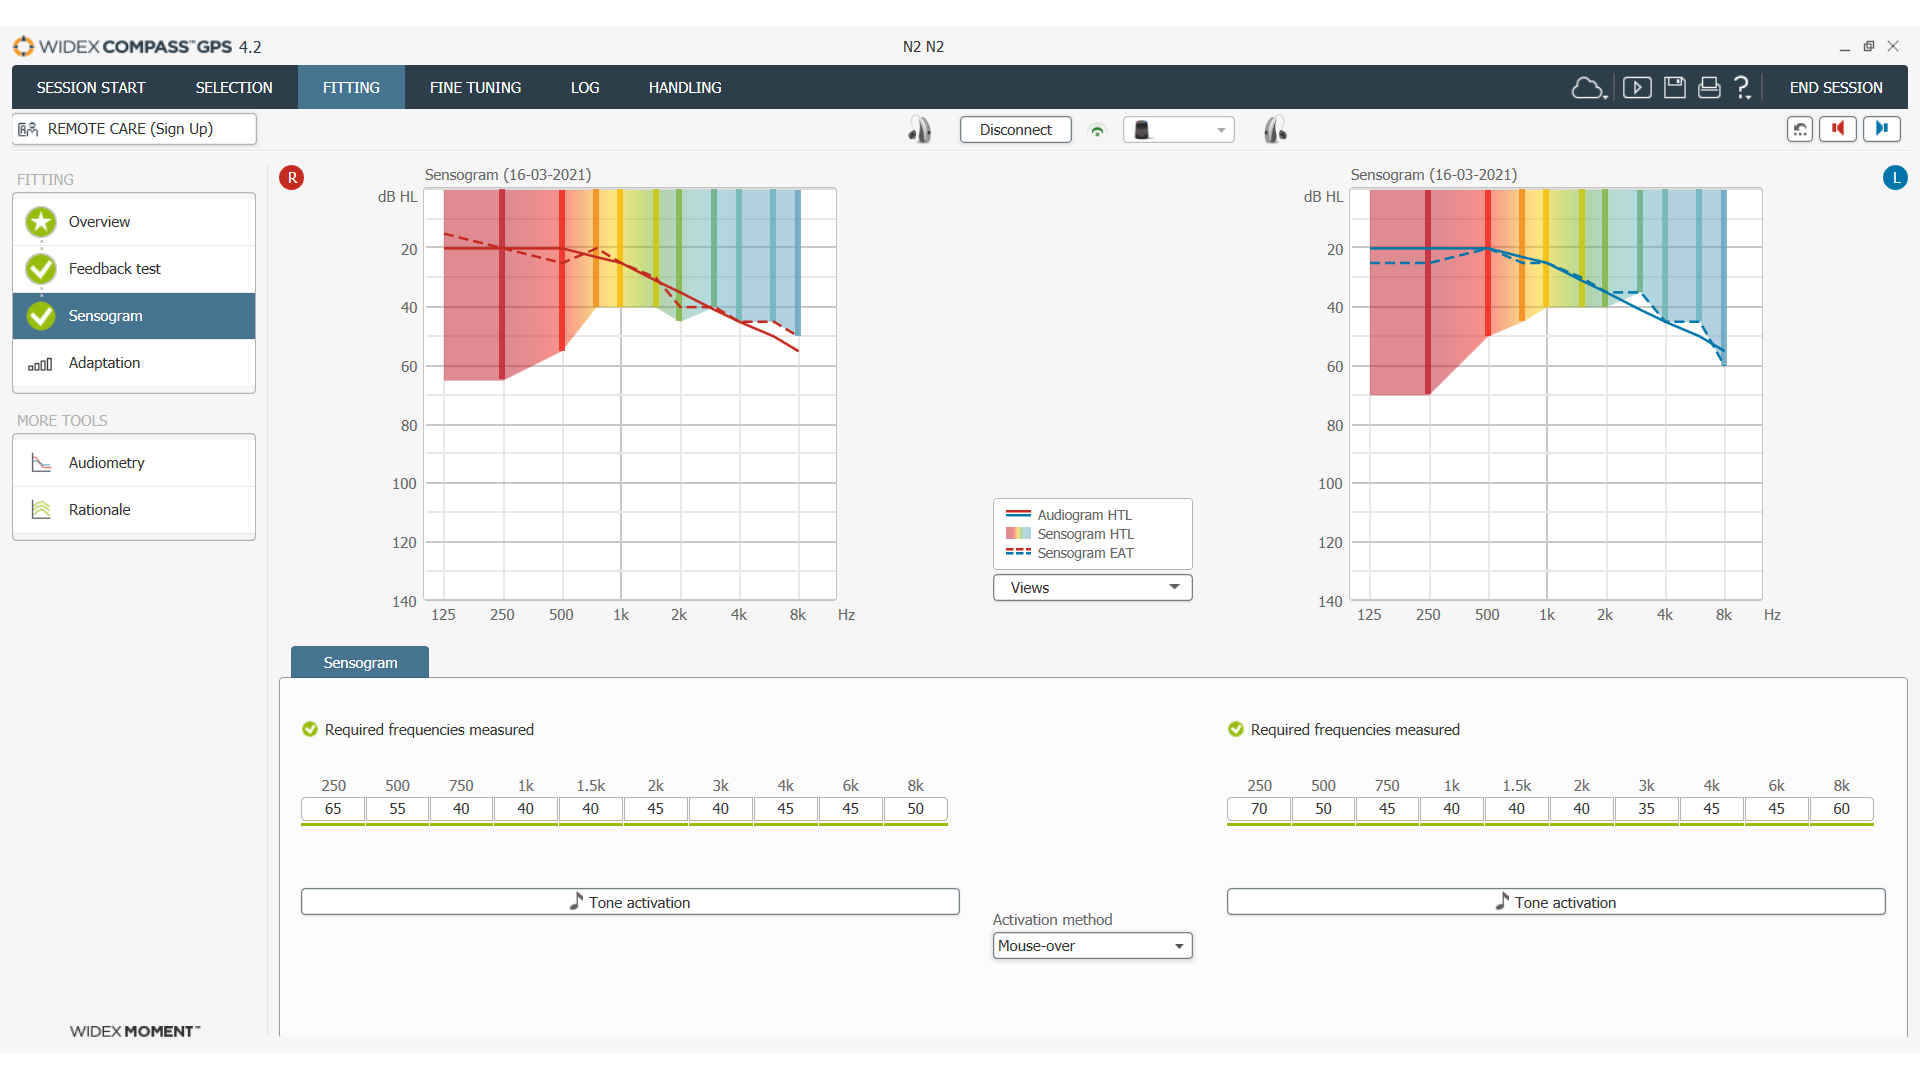Click the save session floppy disk icon
This screenshot has width=1920, height=1080.
tap(1674, 87)
